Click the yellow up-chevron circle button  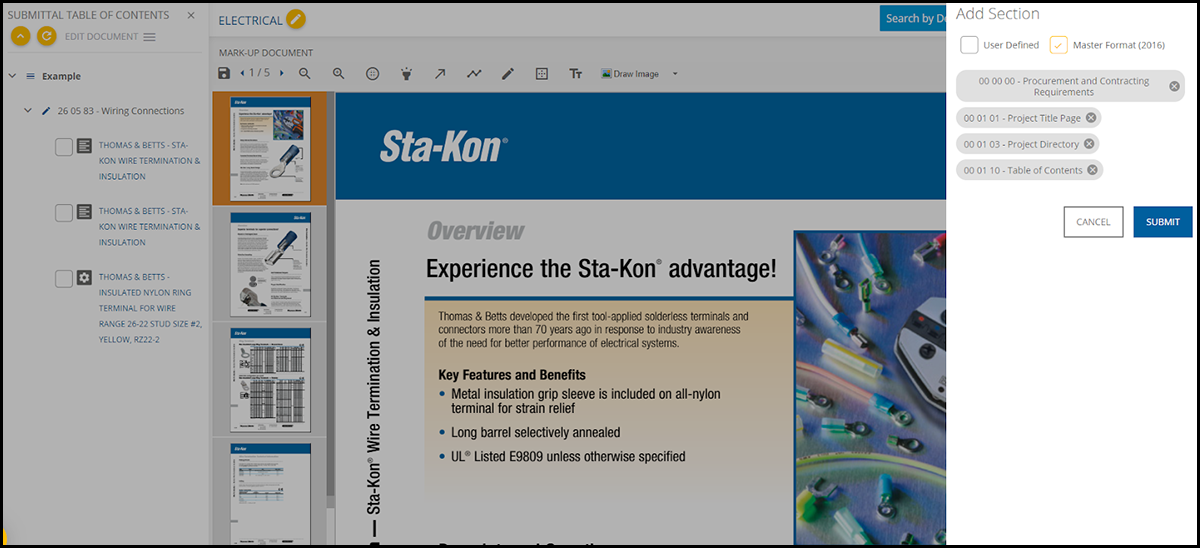(x=20, y=36)
